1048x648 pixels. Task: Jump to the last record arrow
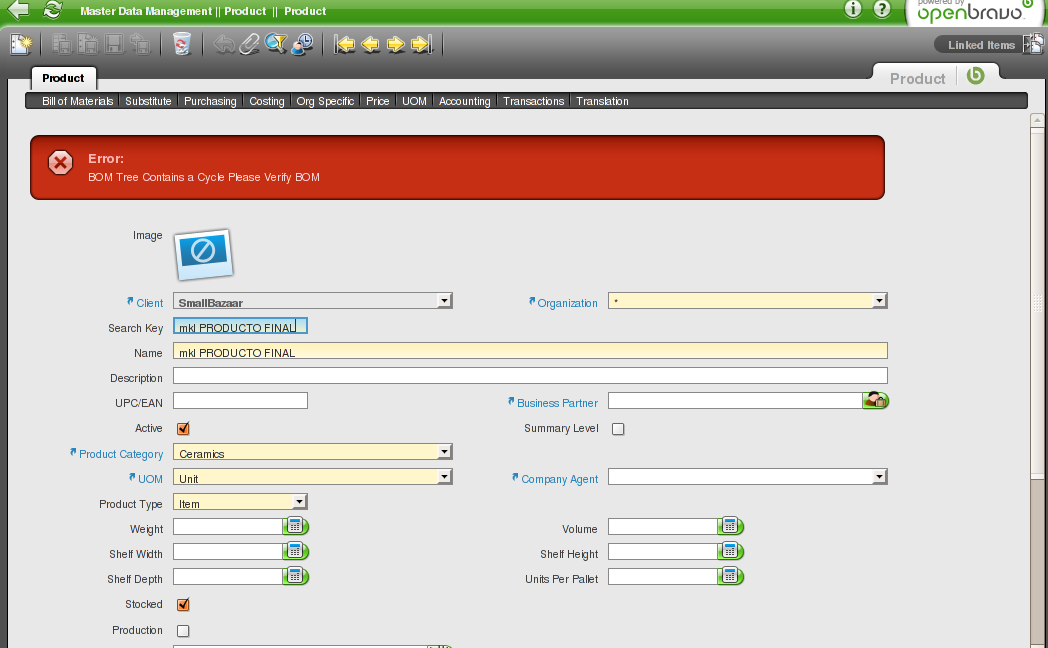point(421,44)
